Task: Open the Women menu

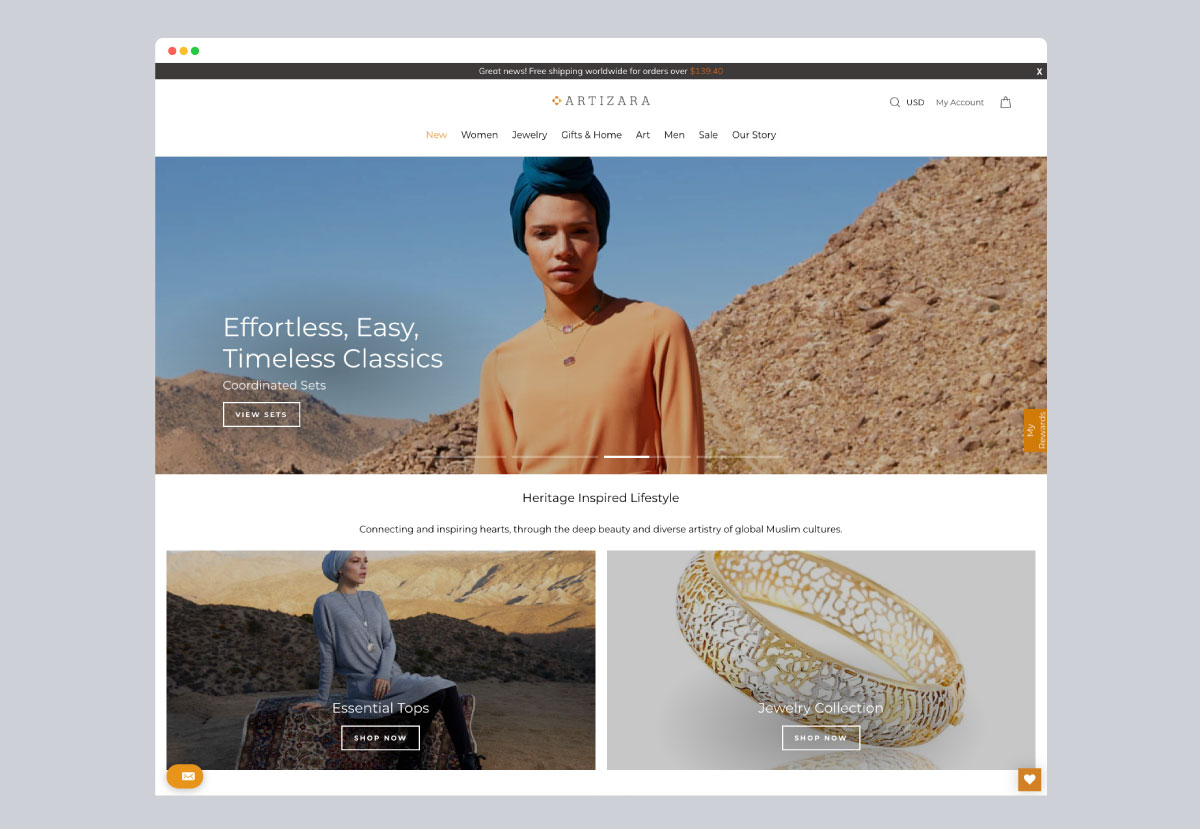Action: pos(479,135)
